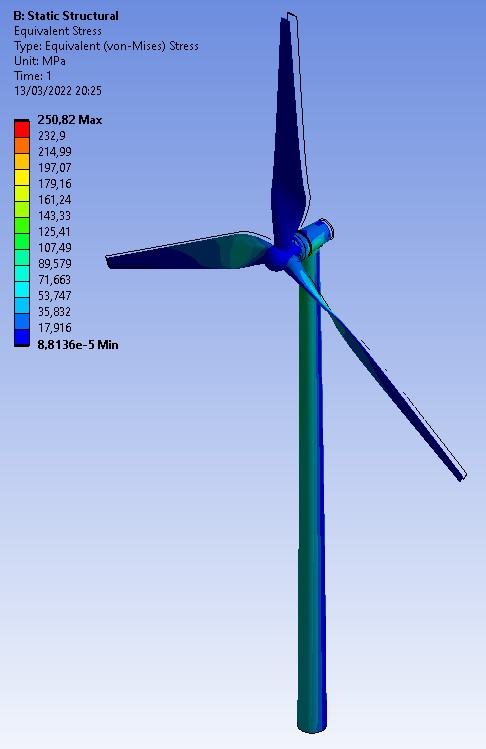This screenshot has height=749, width=486.
Task: Select the '17,916' legend value
Action: 54,328
